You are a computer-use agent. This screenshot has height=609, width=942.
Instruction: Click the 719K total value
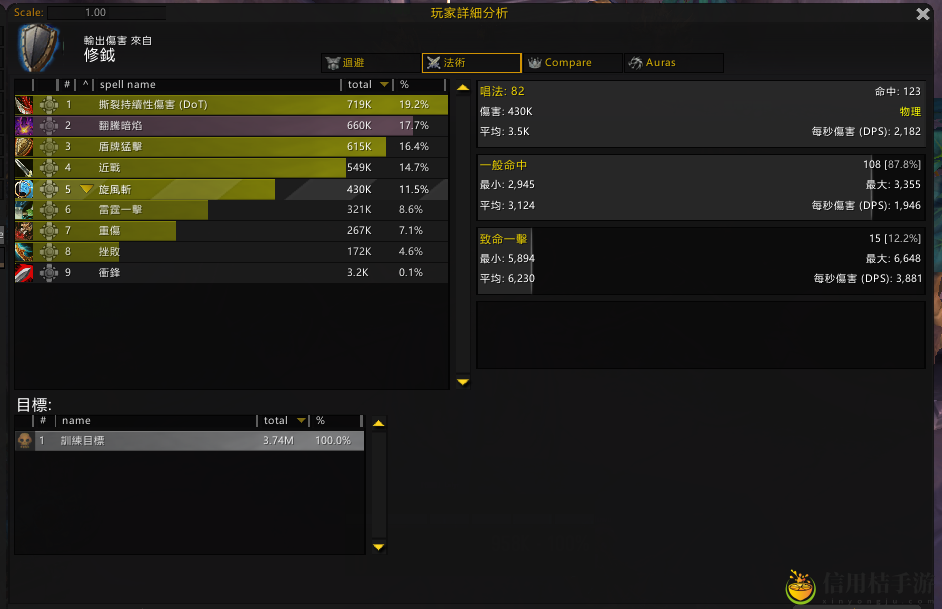click(x=359, y=105)
